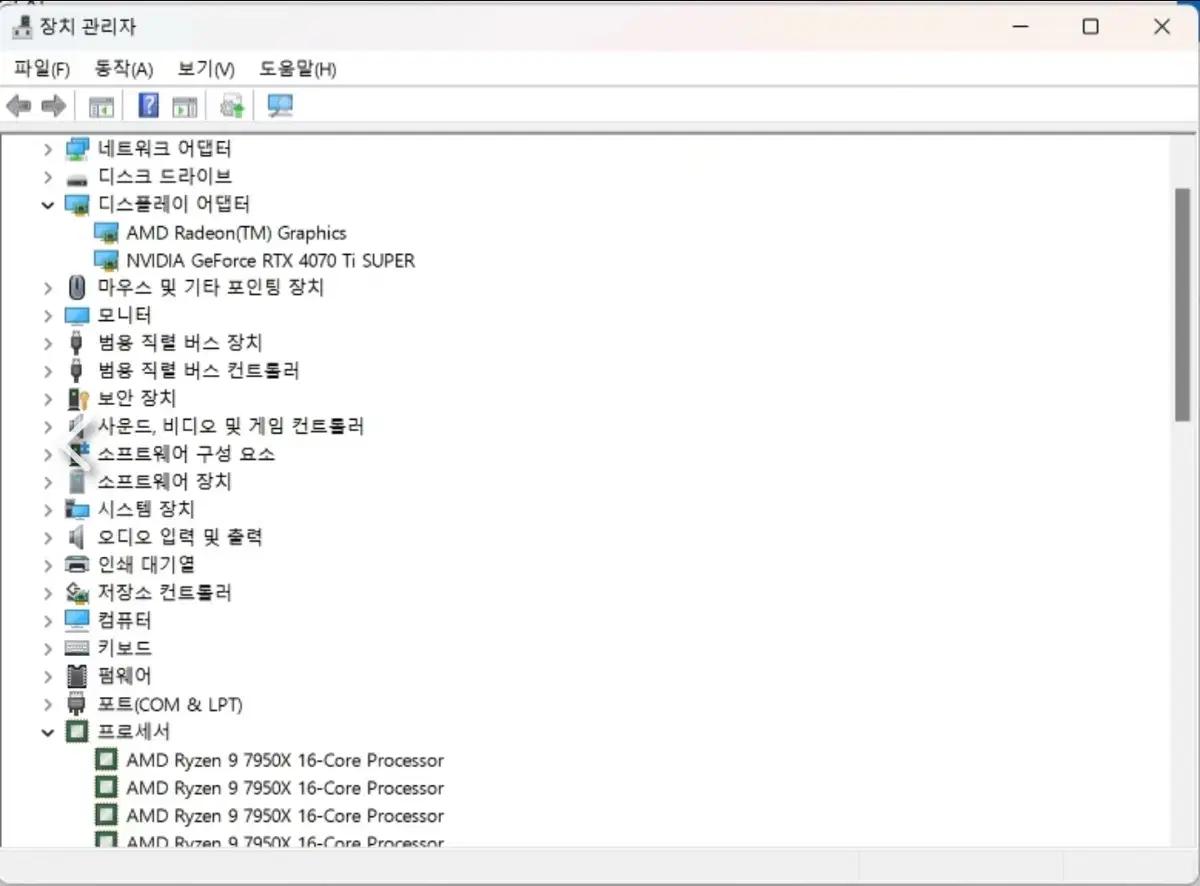
Task: Click the Properties toolbar icon
Action: (x=184, y=105)
